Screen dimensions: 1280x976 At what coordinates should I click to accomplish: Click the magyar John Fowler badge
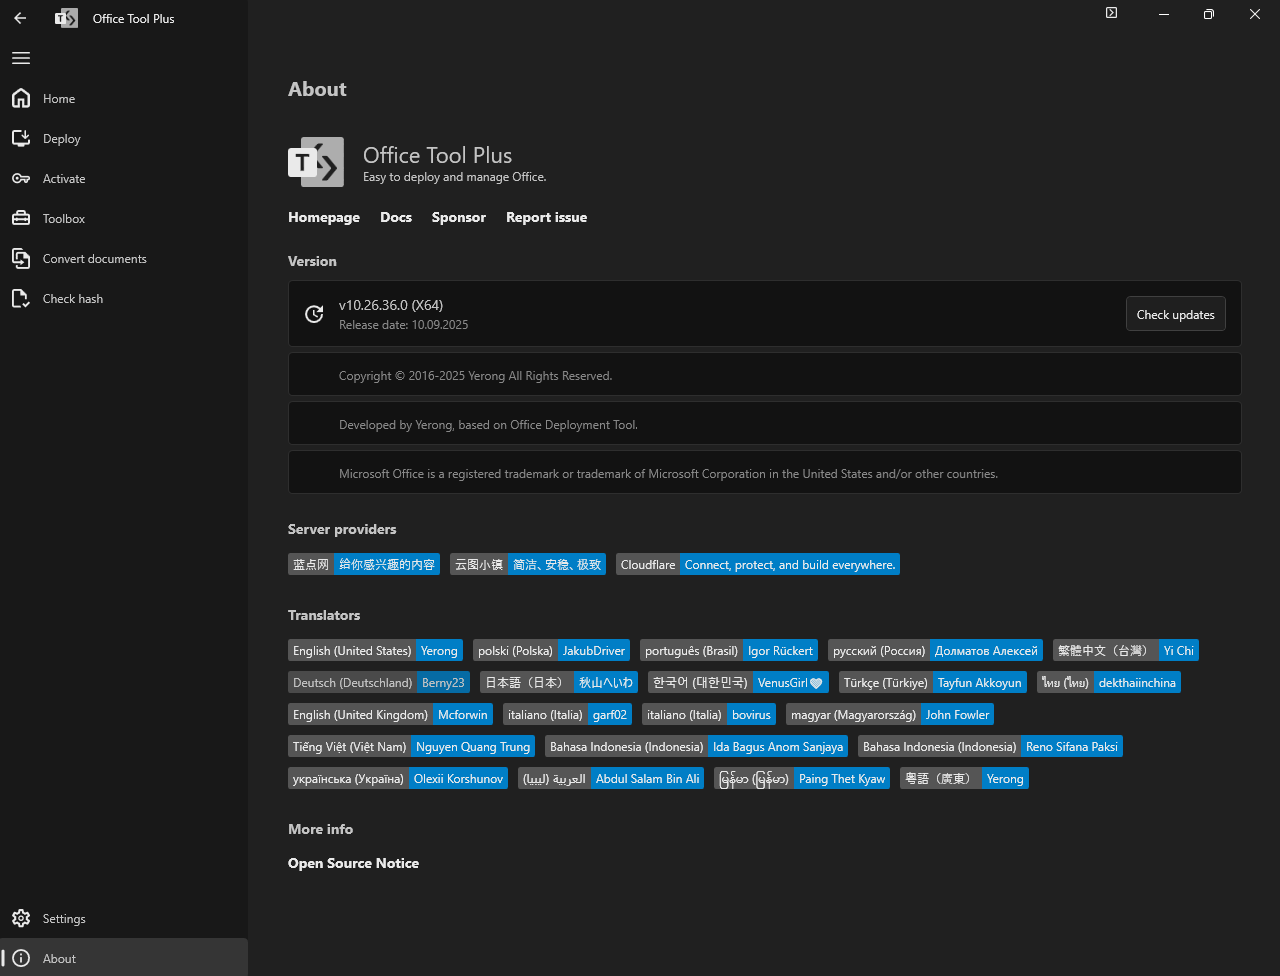pos(890,715)
